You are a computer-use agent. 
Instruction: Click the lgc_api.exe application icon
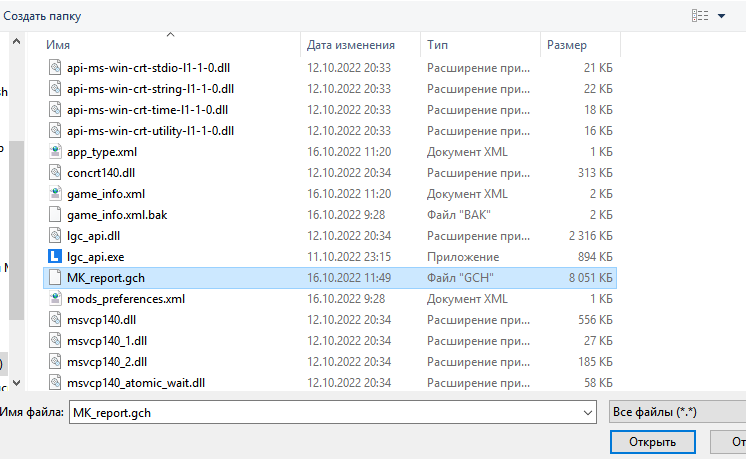click(x=55, y=257)
